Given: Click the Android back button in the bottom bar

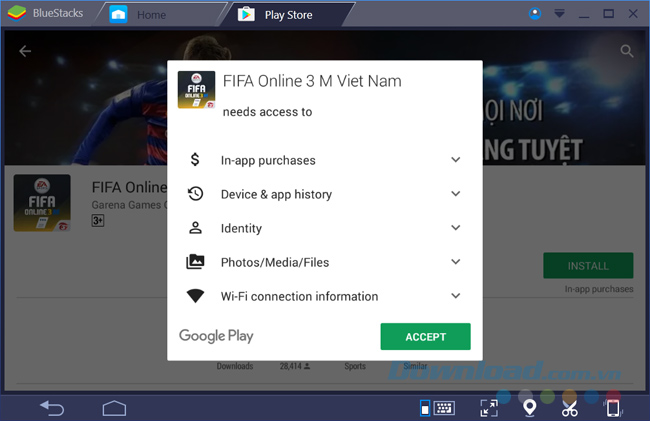Looking at the screenshot, I should tap(52, 408).
